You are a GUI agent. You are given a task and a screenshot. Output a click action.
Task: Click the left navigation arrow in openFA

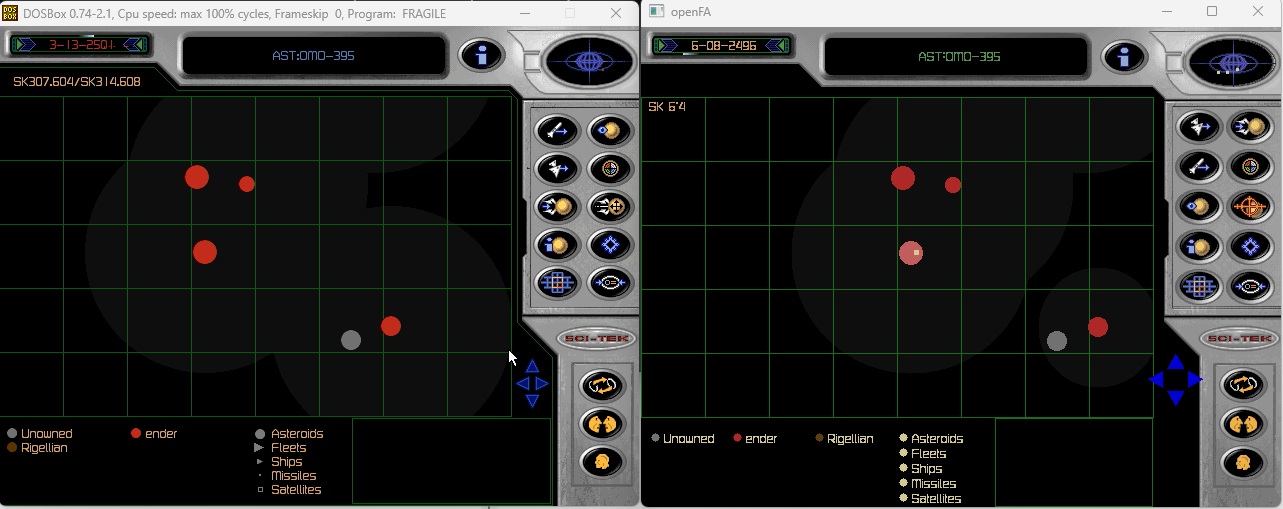click(1157, 379)
